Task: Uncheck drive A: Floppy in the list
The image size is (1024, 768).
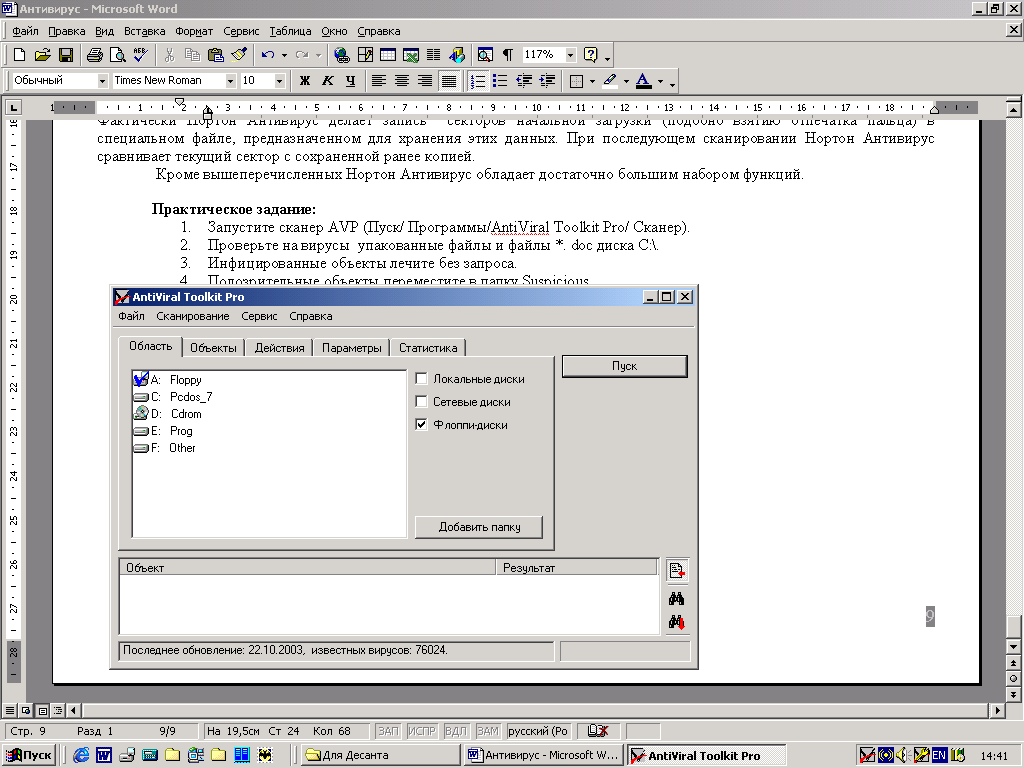Action: click(x=140, y=379)
